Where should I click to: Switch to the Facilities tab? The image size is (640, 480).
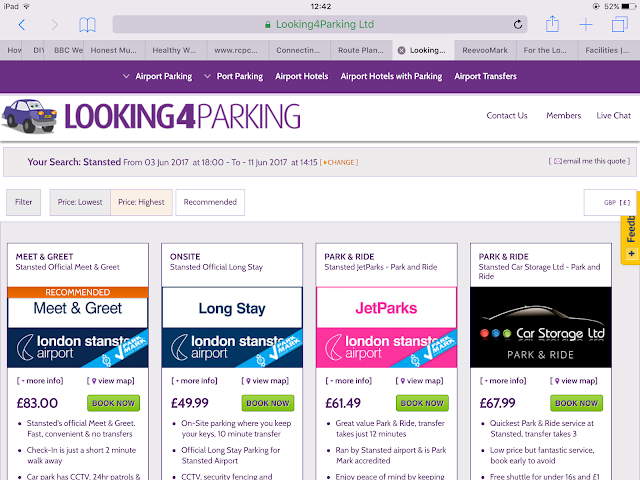[x=607, y=50]
